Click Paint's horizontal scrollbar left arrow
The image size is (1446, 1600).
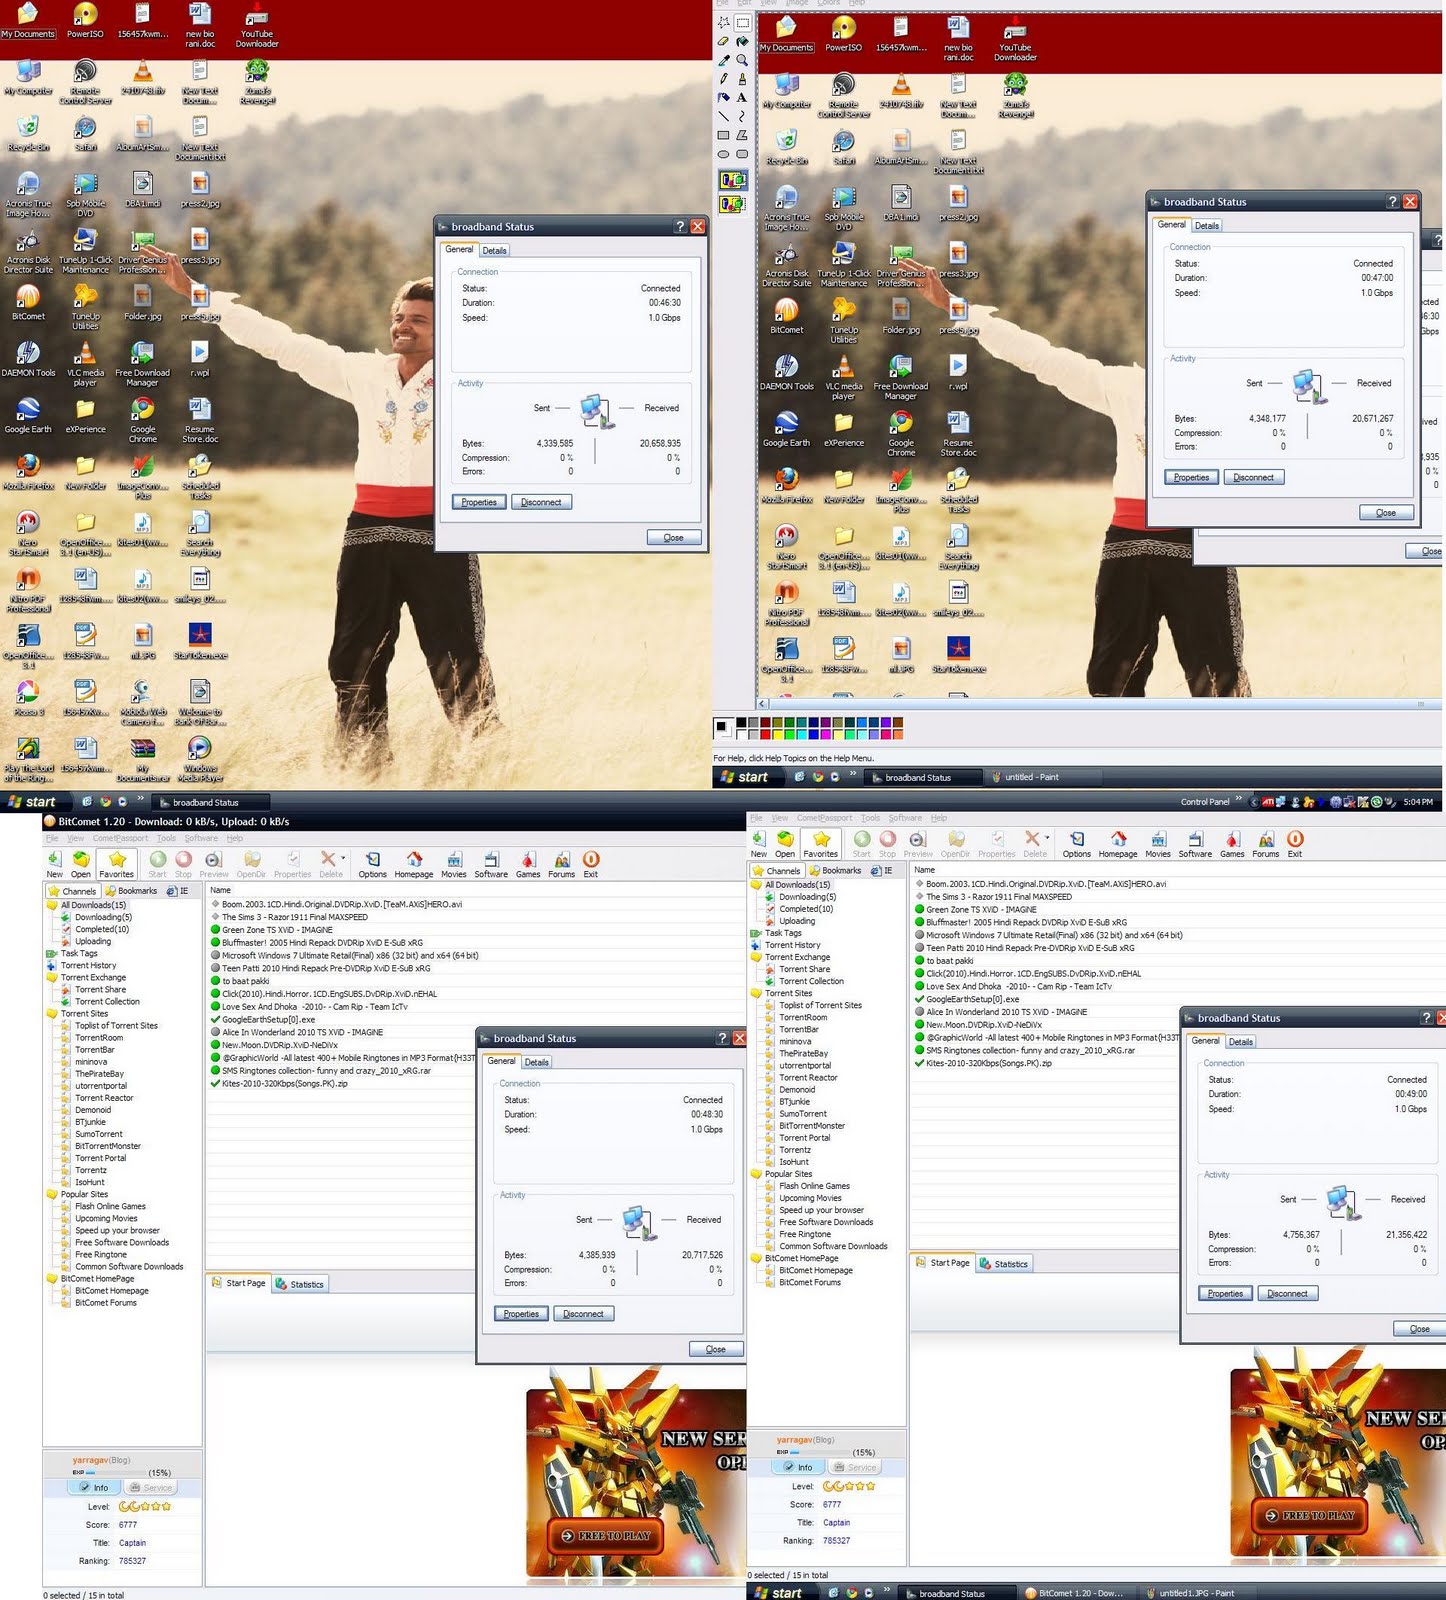764,704
